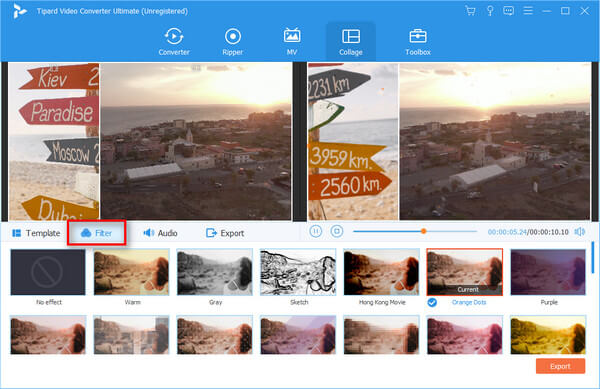Open the Ripper module
600x389 pixels.
coord(233,41)
